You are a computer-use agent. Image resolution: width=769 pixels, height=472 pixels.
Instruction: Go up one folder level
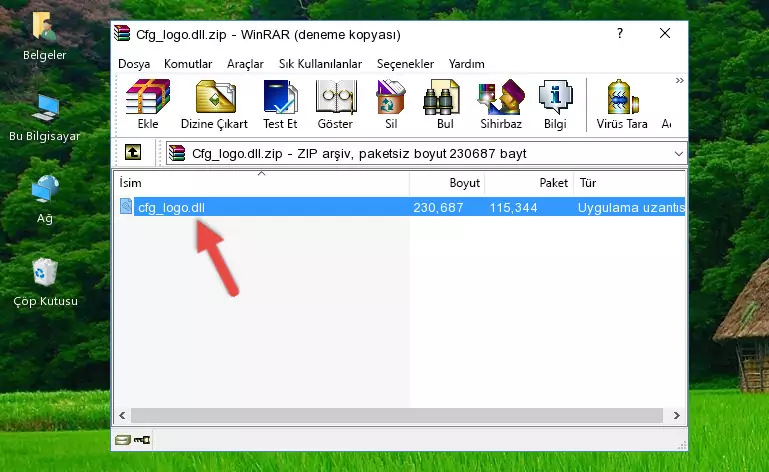point(133,153)
